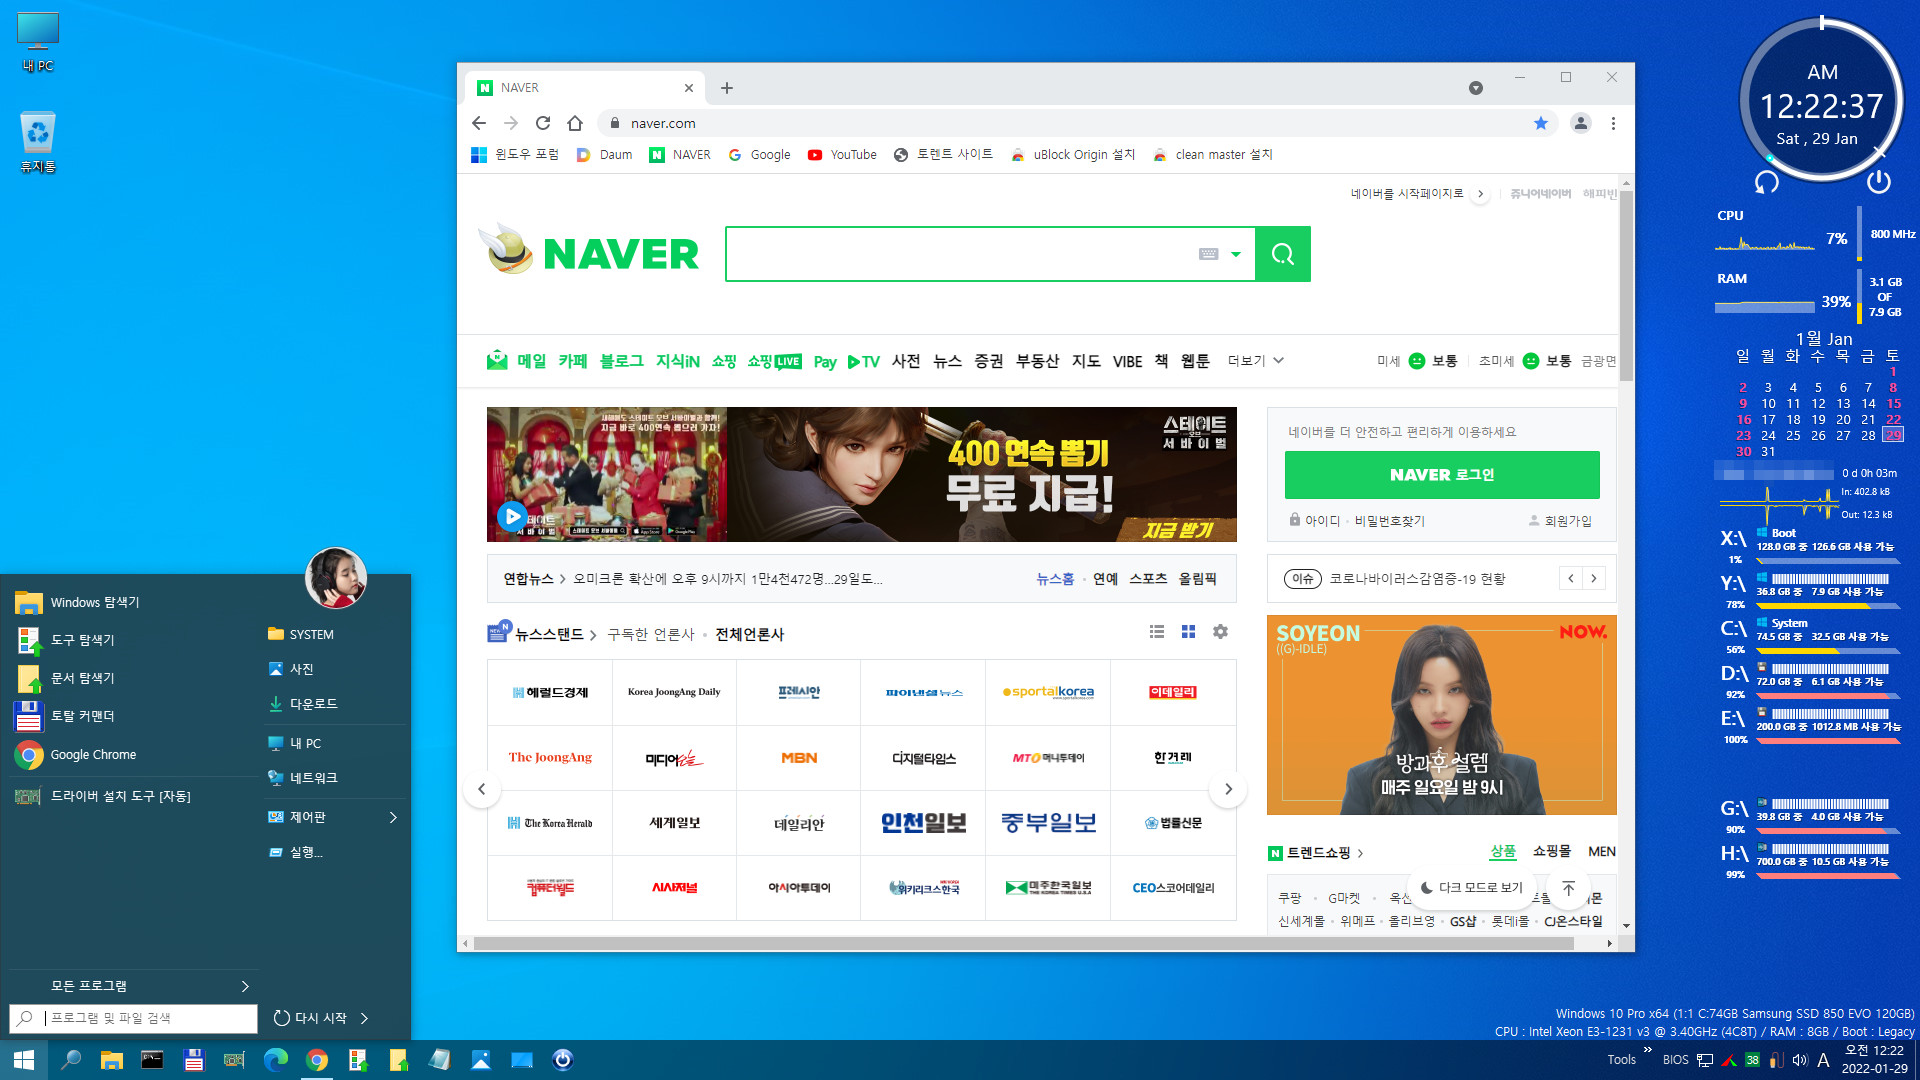Open the Chrome profile avatar
Image resolution: width=1920 pixels, height=1080 pixels.
(x=1581, y=123)
